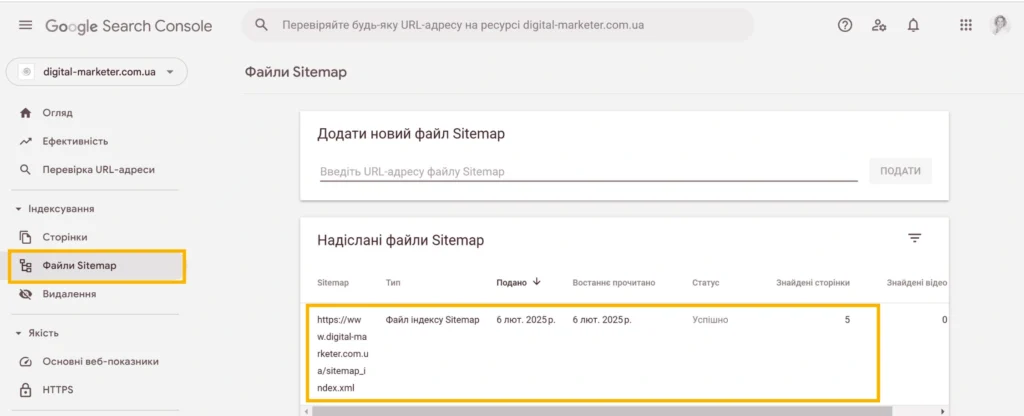Click the discovered pages value 5
The image size is (1024, 416).
coord(847,320)
